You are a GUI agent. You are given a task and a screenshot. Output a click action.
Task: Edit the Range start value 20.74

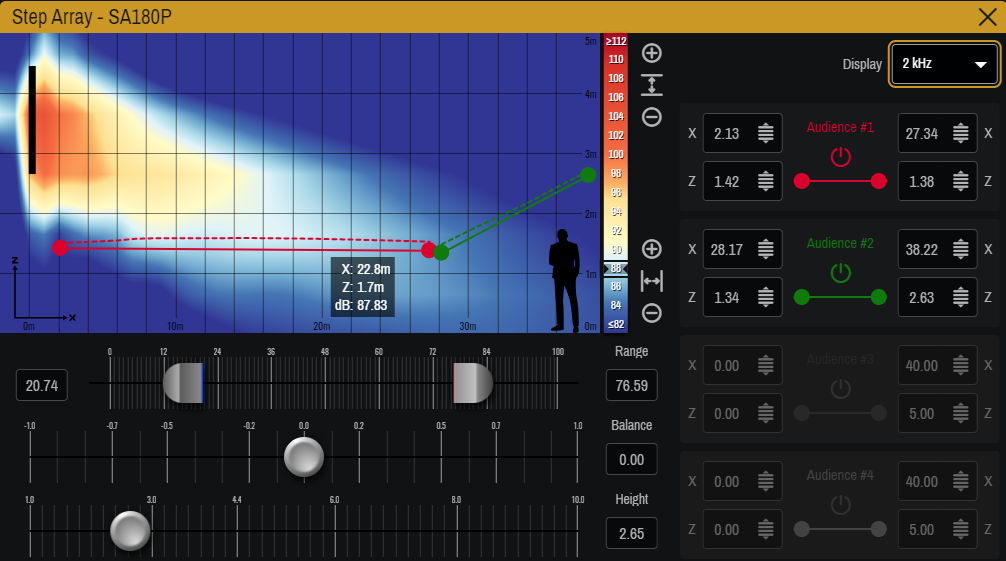42,385
